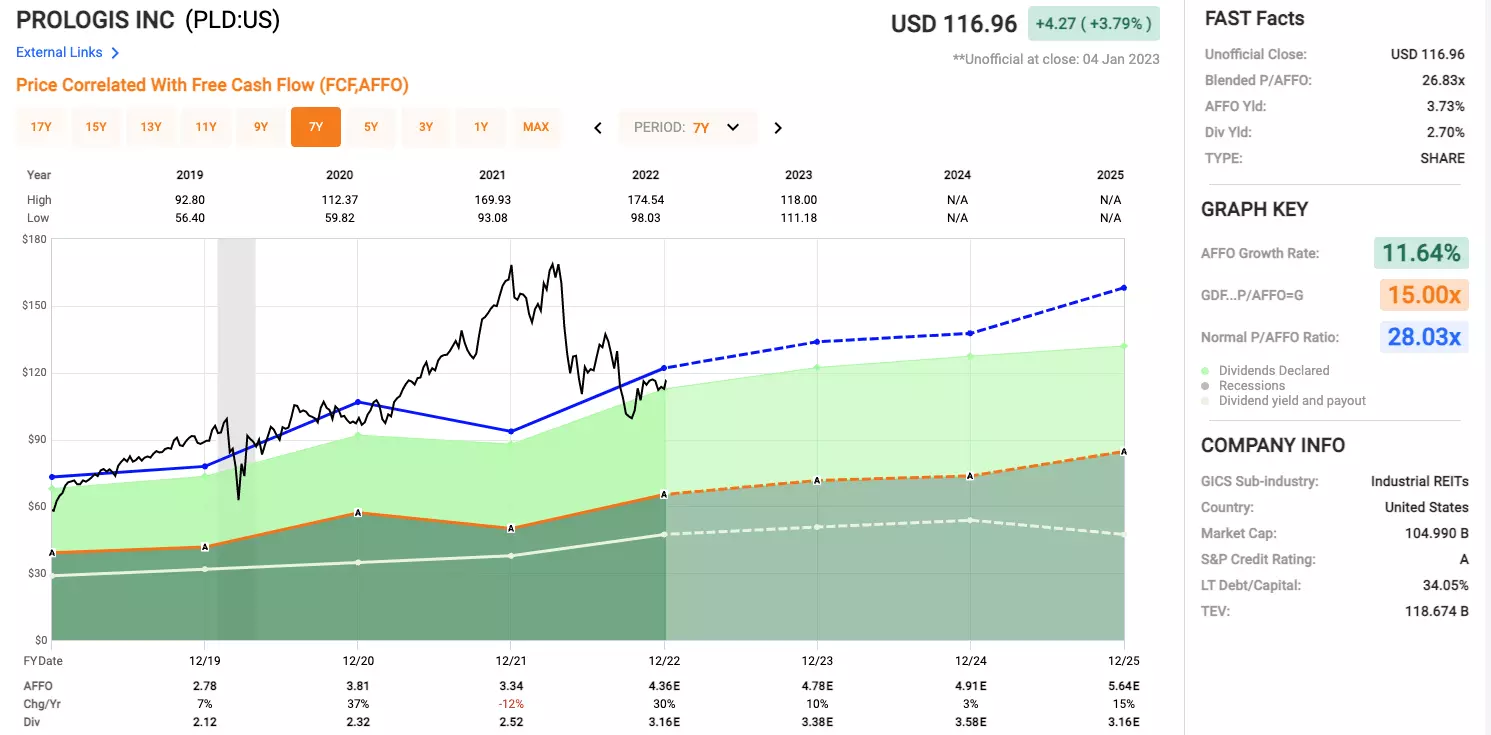Click the 12/25 Div value 3.16E
The width and height of the screenshot is (1491, 735).
click(1124, 722)
